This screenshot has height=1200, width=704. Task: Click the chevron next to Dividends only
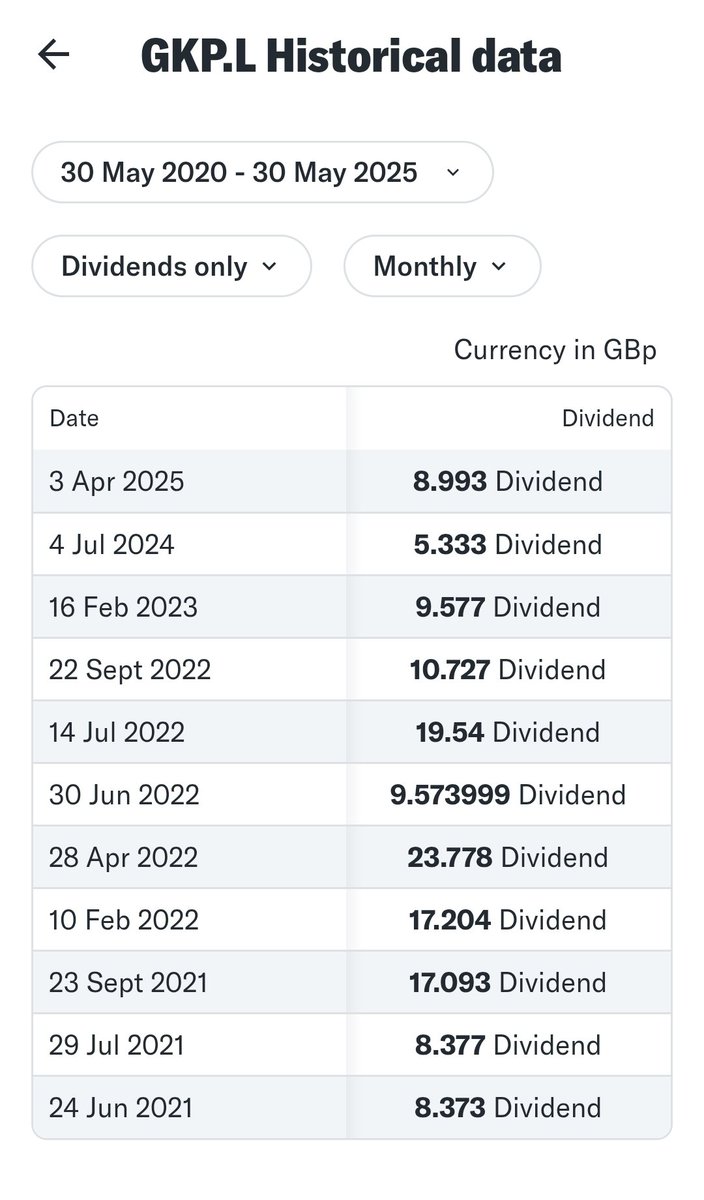[x=269, y=266]
